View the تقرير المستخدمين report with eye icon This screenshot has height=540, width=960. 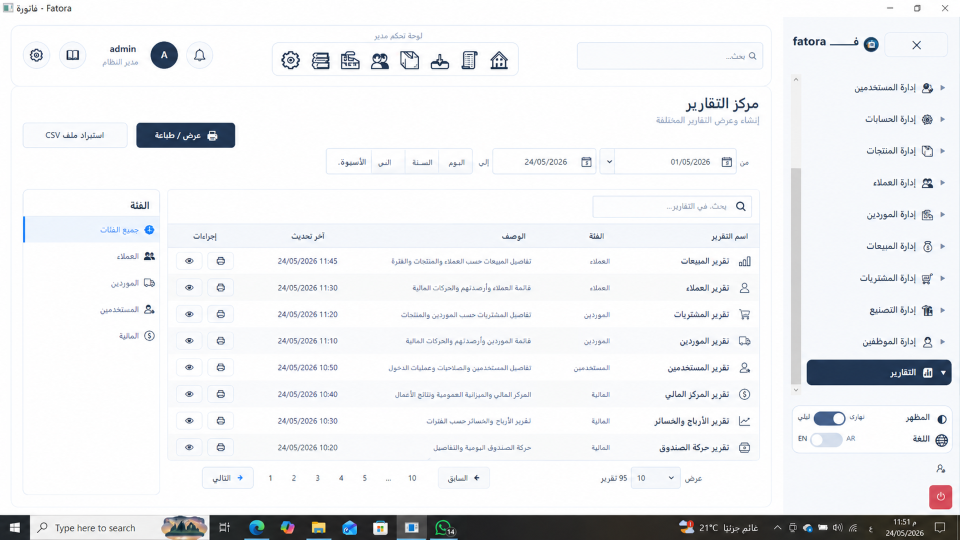click(189, 367)
